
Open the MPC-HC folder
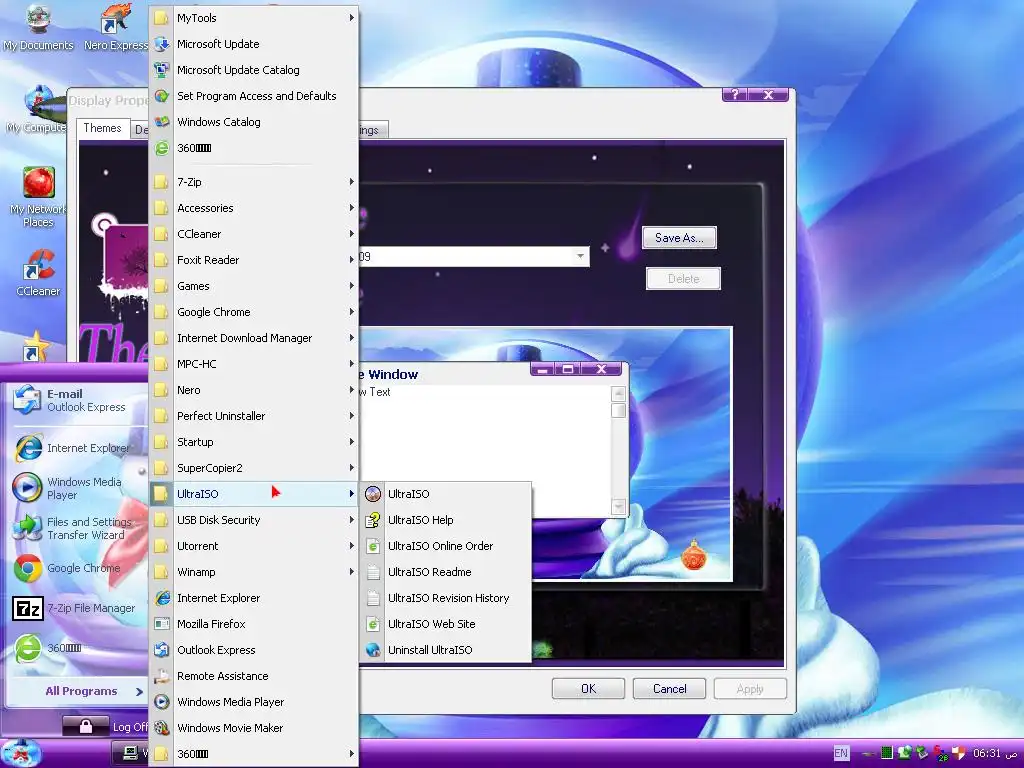[254, 364]
